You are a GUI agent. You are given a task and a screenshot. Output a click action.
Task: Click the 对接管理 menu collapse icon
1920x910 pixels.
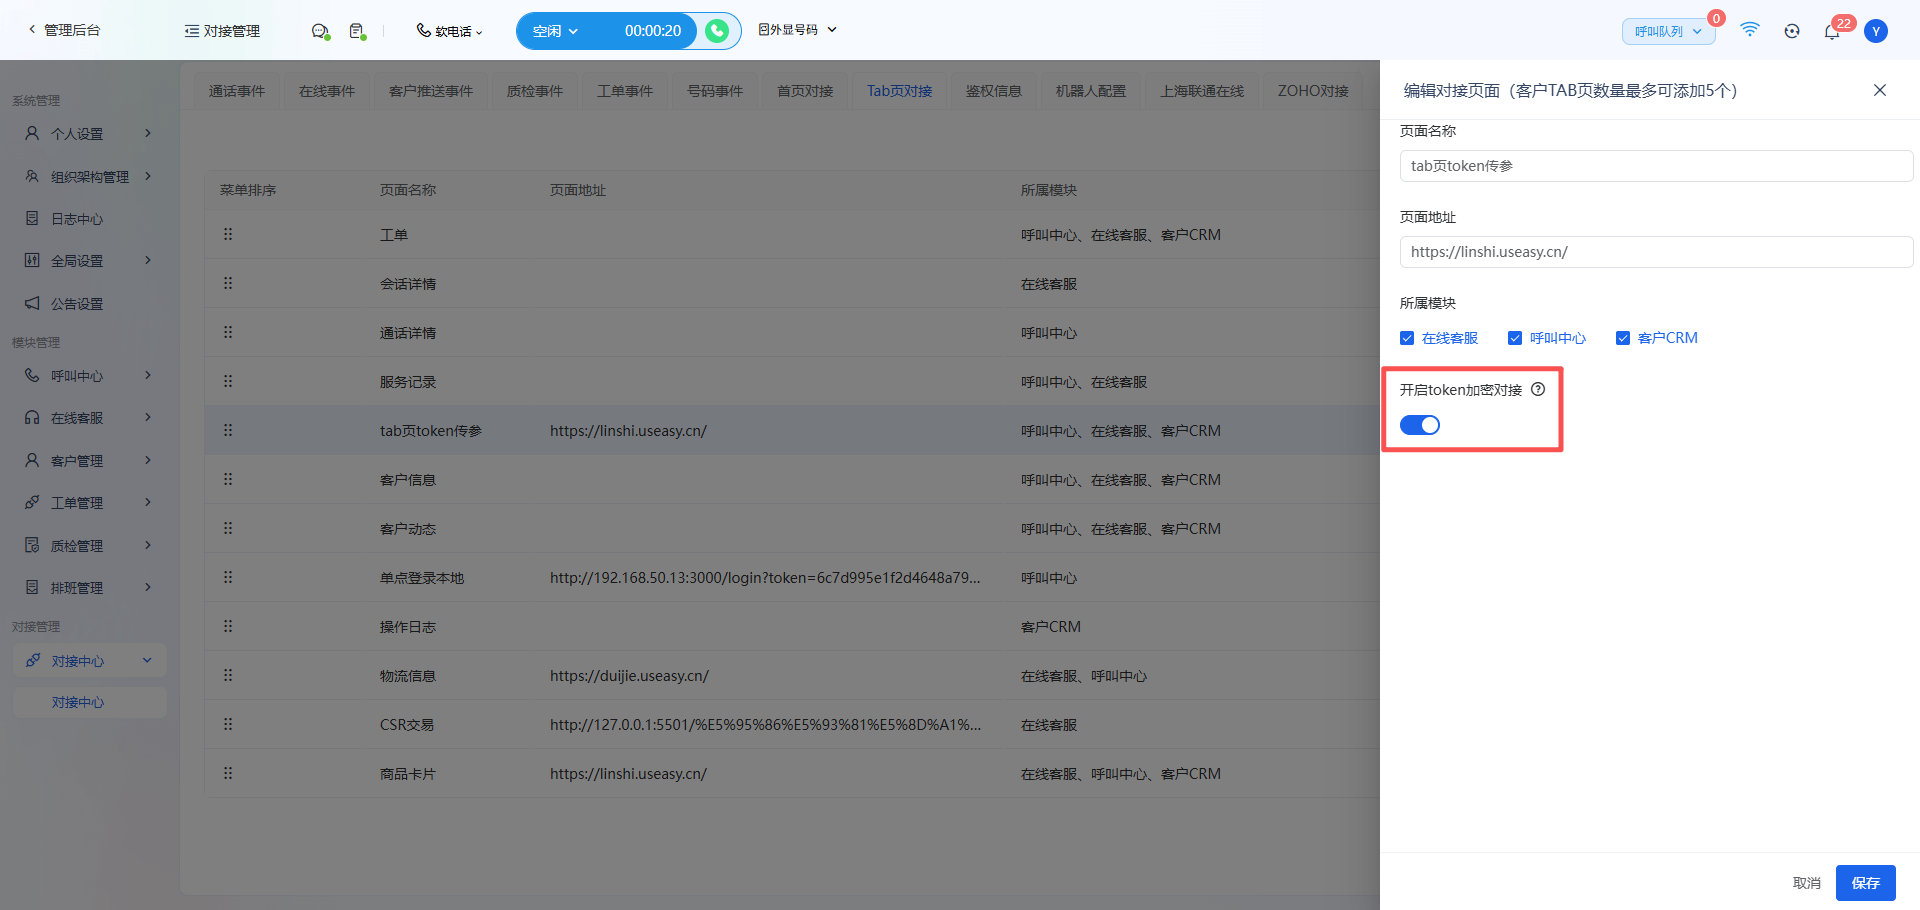(191, 31)
